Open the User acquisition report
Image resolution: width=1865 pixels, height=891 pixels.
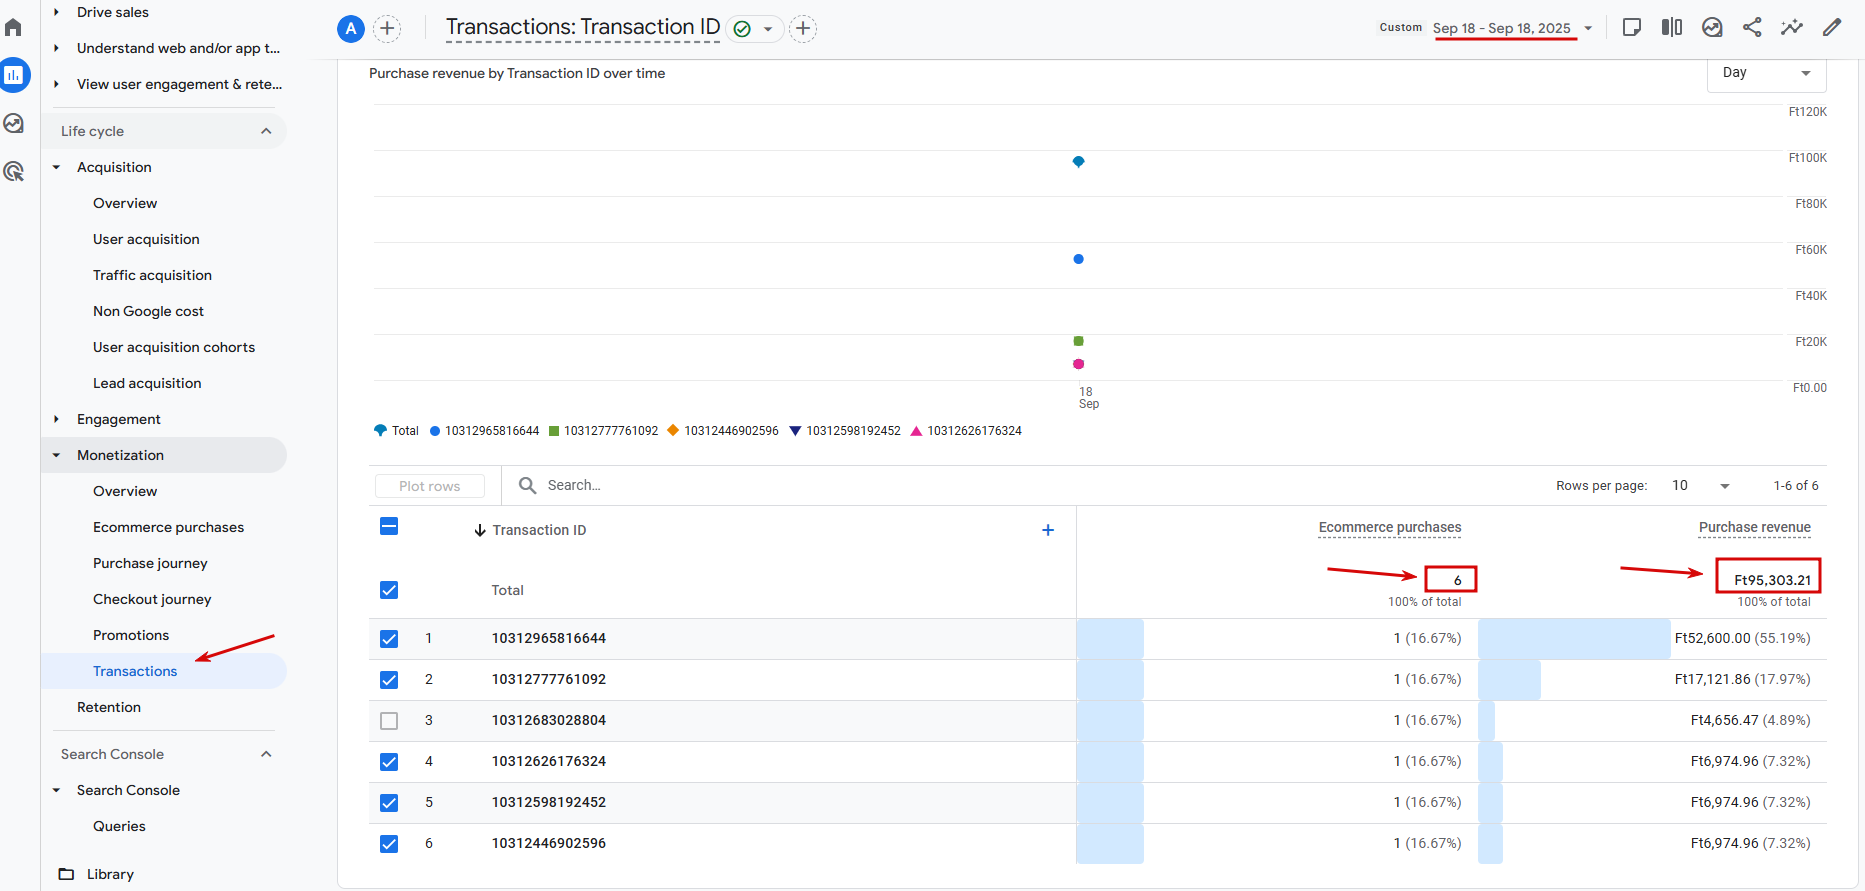(146, 239)
